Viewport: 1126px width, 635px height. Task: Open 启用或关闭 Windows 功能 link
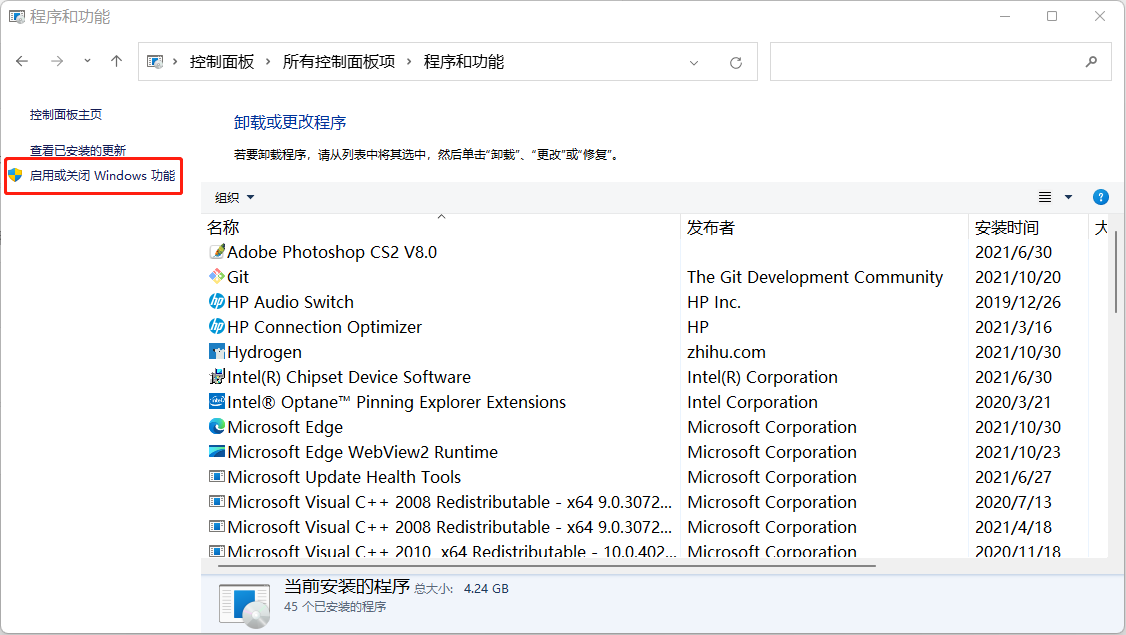point(102,175)
